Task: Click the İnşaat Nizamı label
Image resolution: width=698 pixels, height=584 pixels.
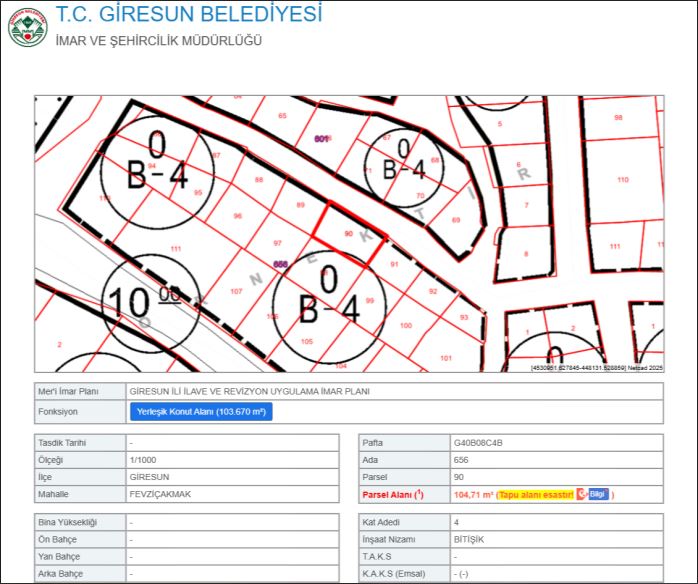Action: click(x=389, y=539)
